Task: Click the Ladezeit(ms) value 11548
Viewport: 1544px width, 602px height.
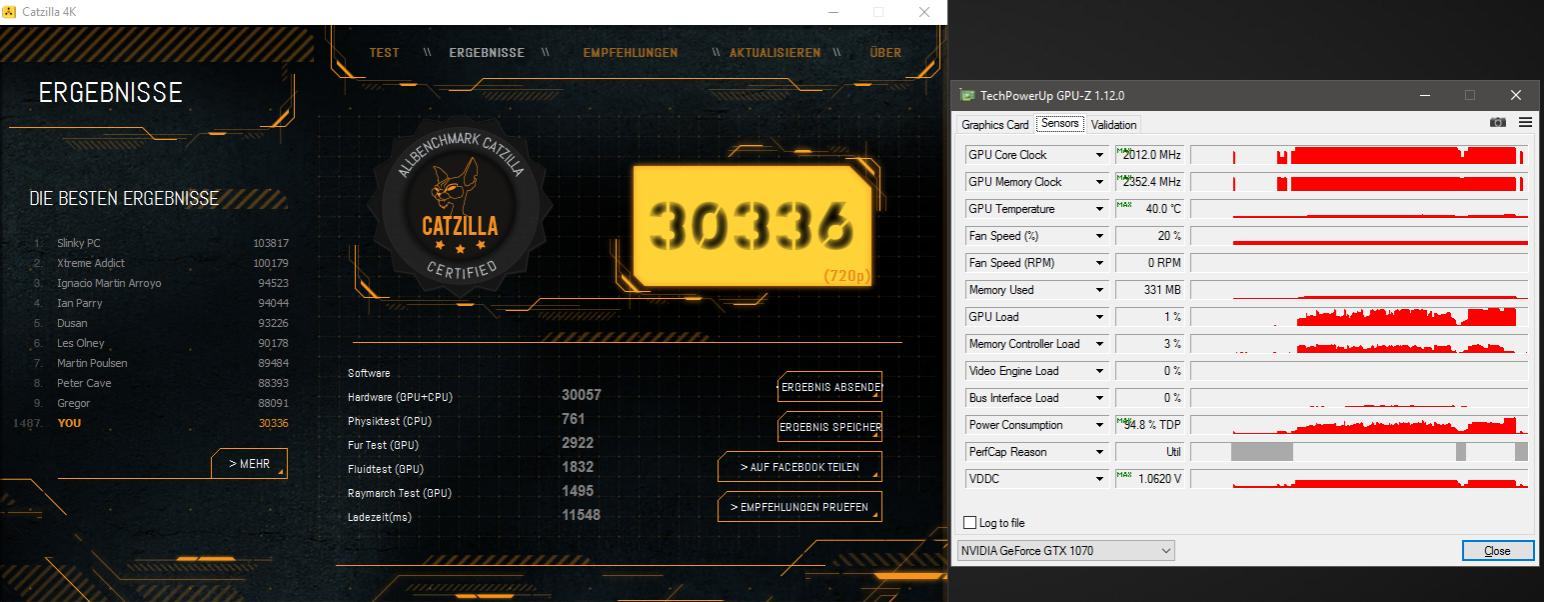Action: click(581, 515)
